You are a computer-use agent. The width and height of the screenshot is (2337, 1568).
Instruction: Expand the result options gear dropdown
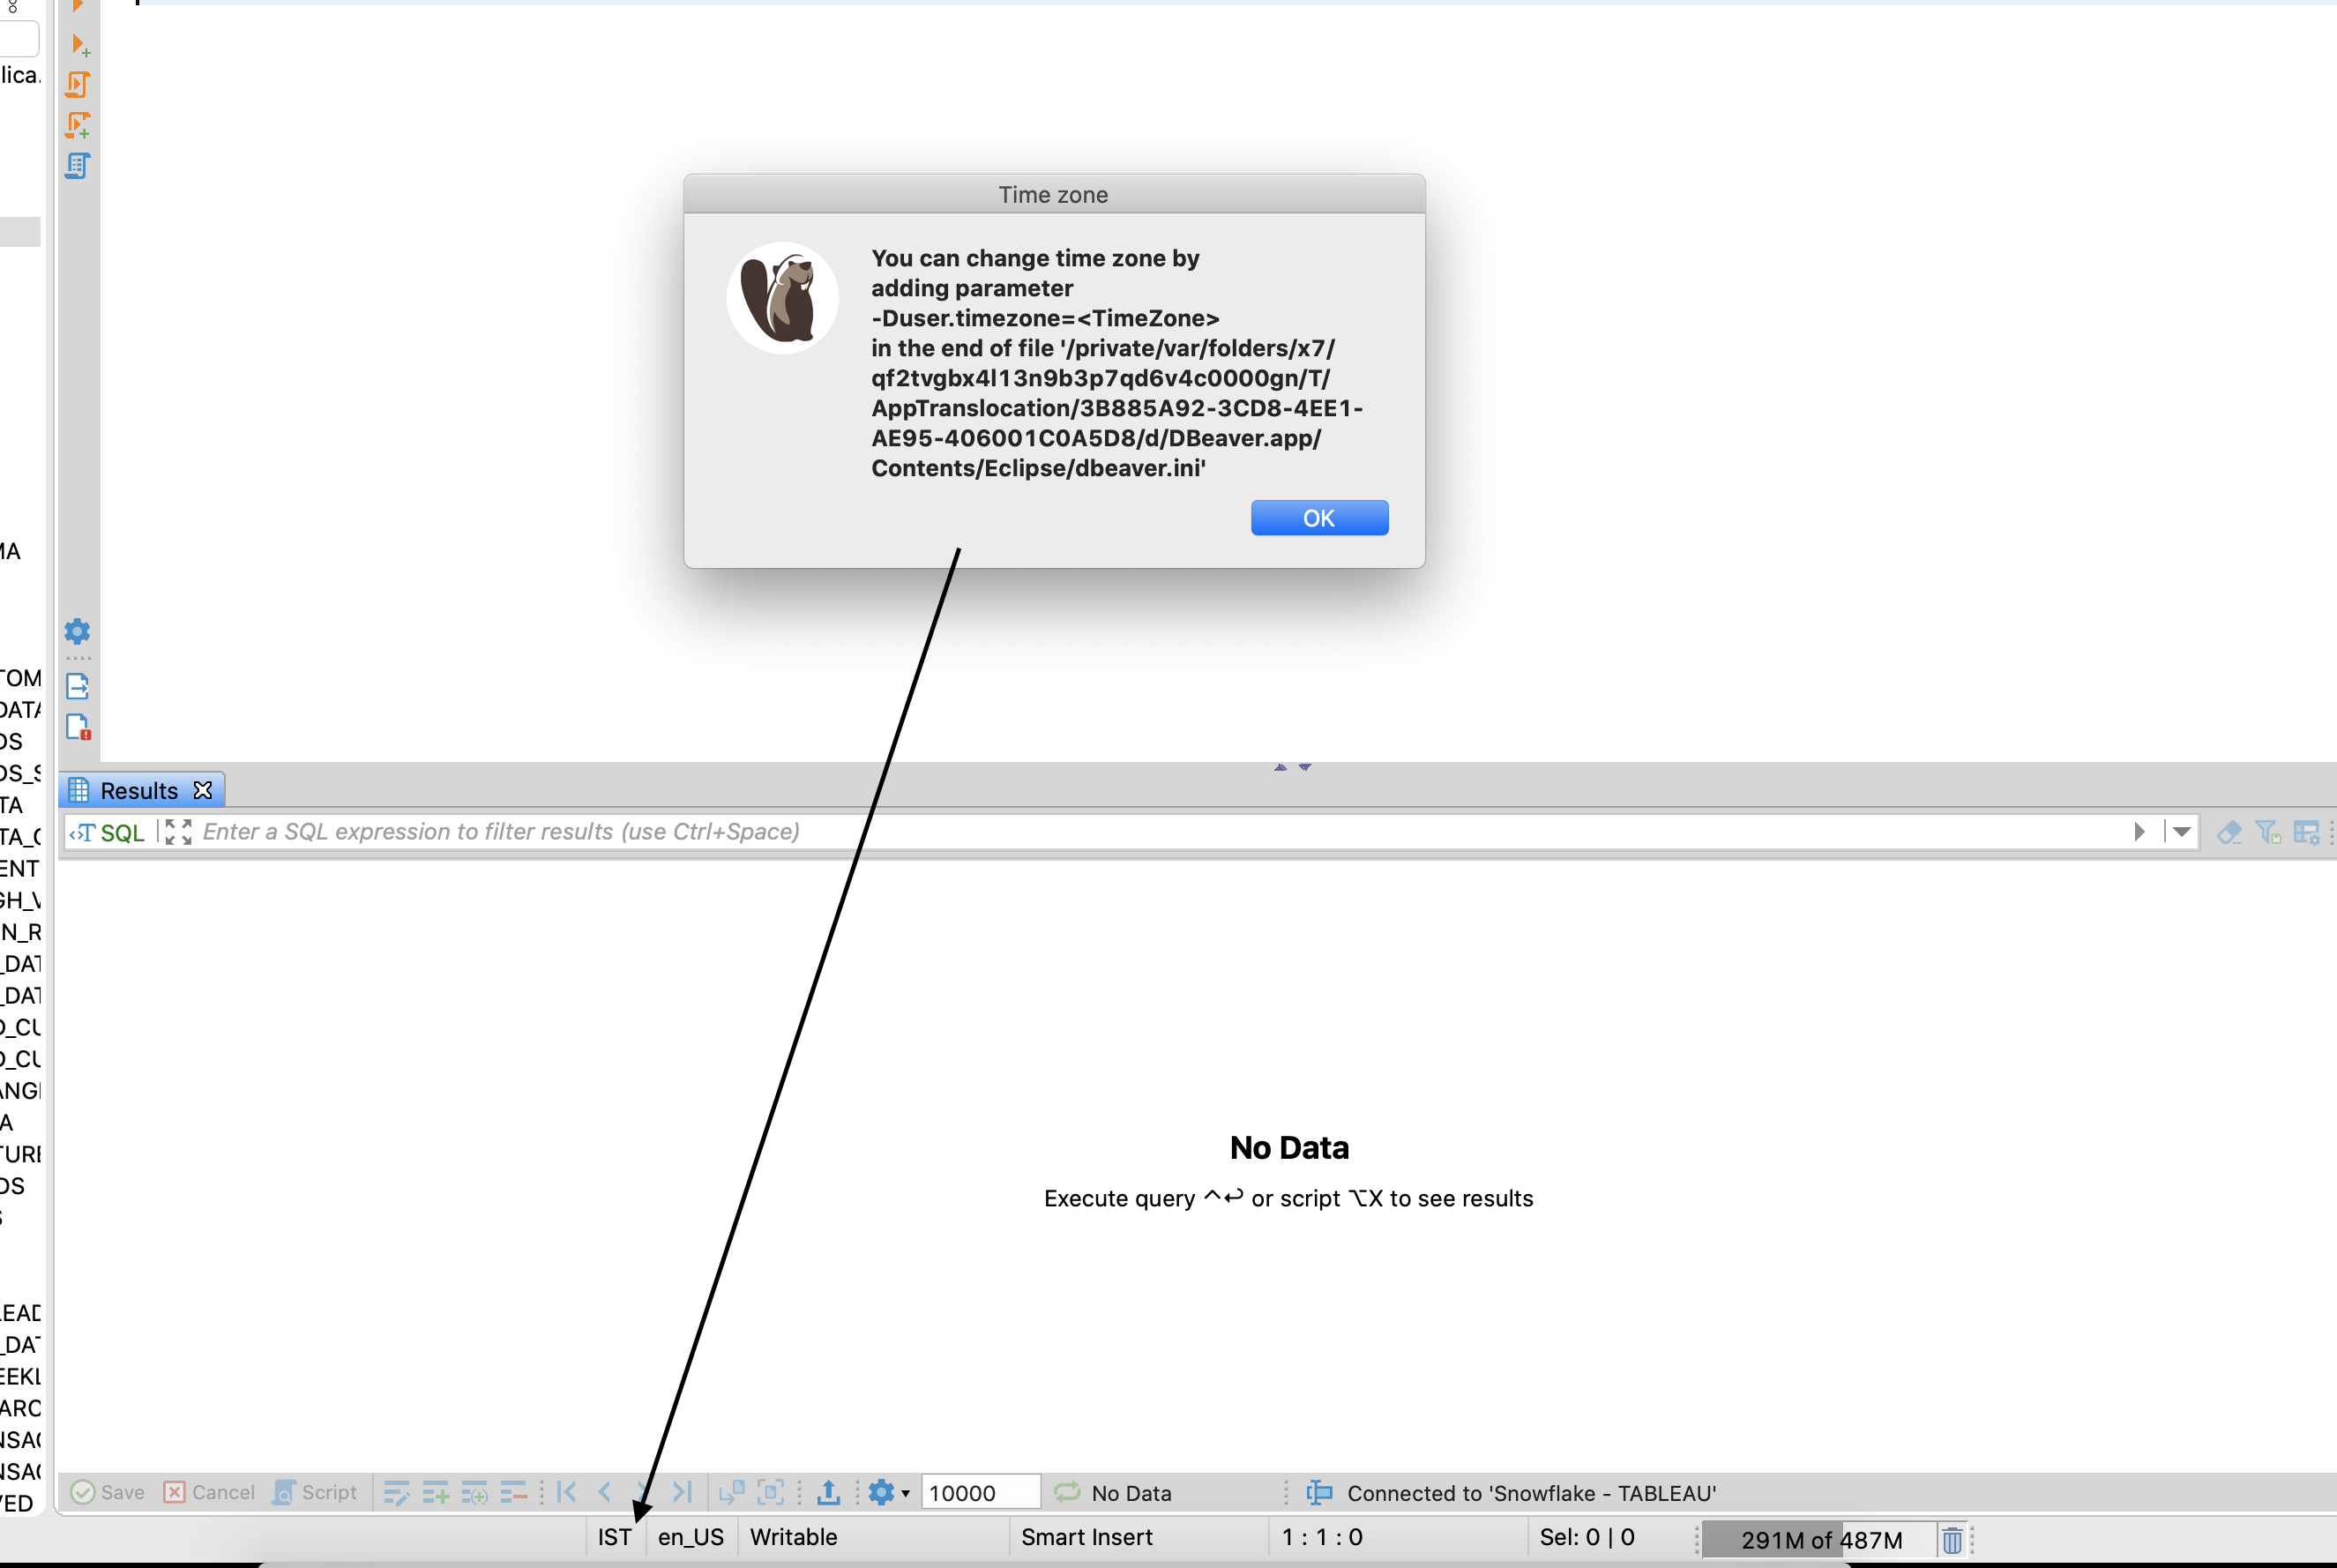point(903,1492)
